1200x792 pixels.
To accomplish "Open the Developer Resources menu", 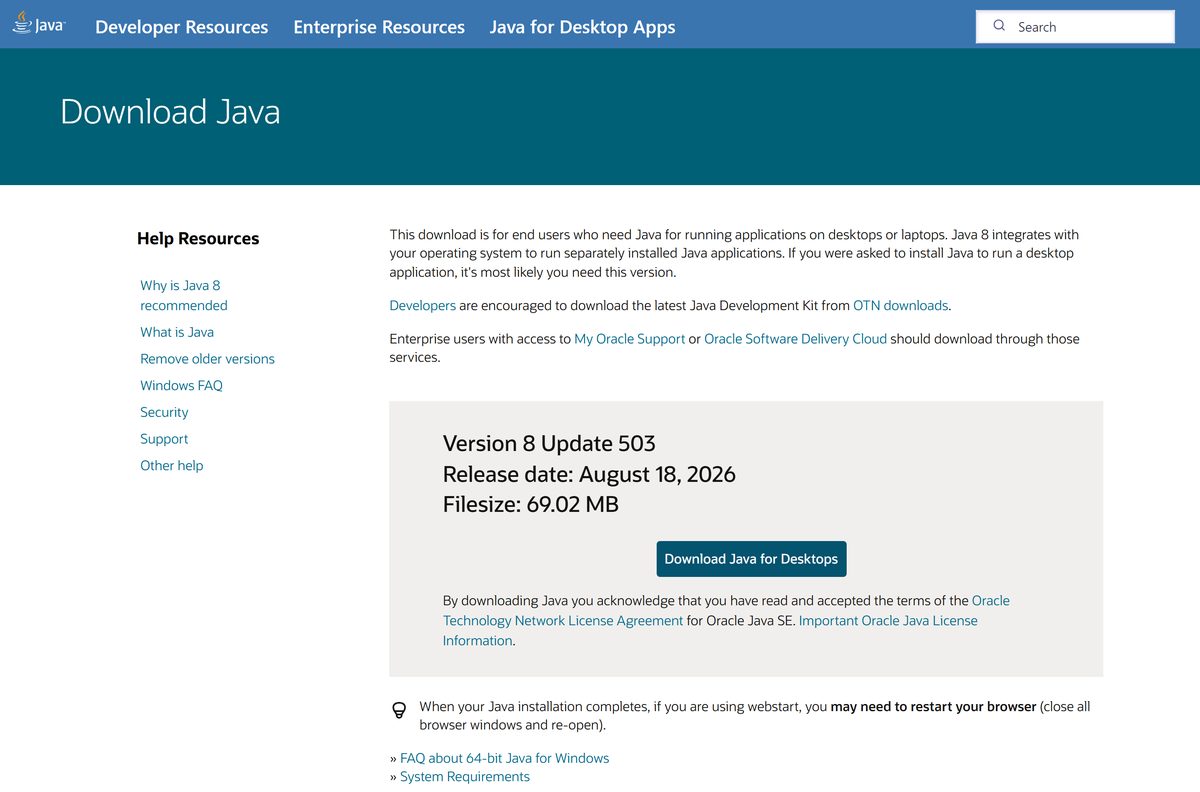I will 182,27.
